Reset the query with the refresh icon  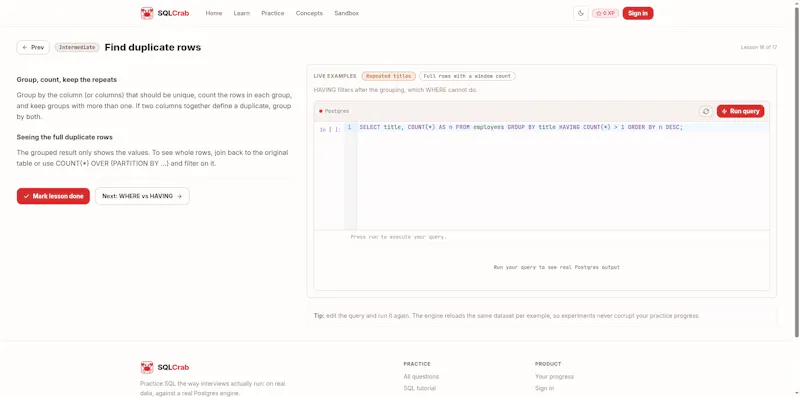(x=706, y=111)
